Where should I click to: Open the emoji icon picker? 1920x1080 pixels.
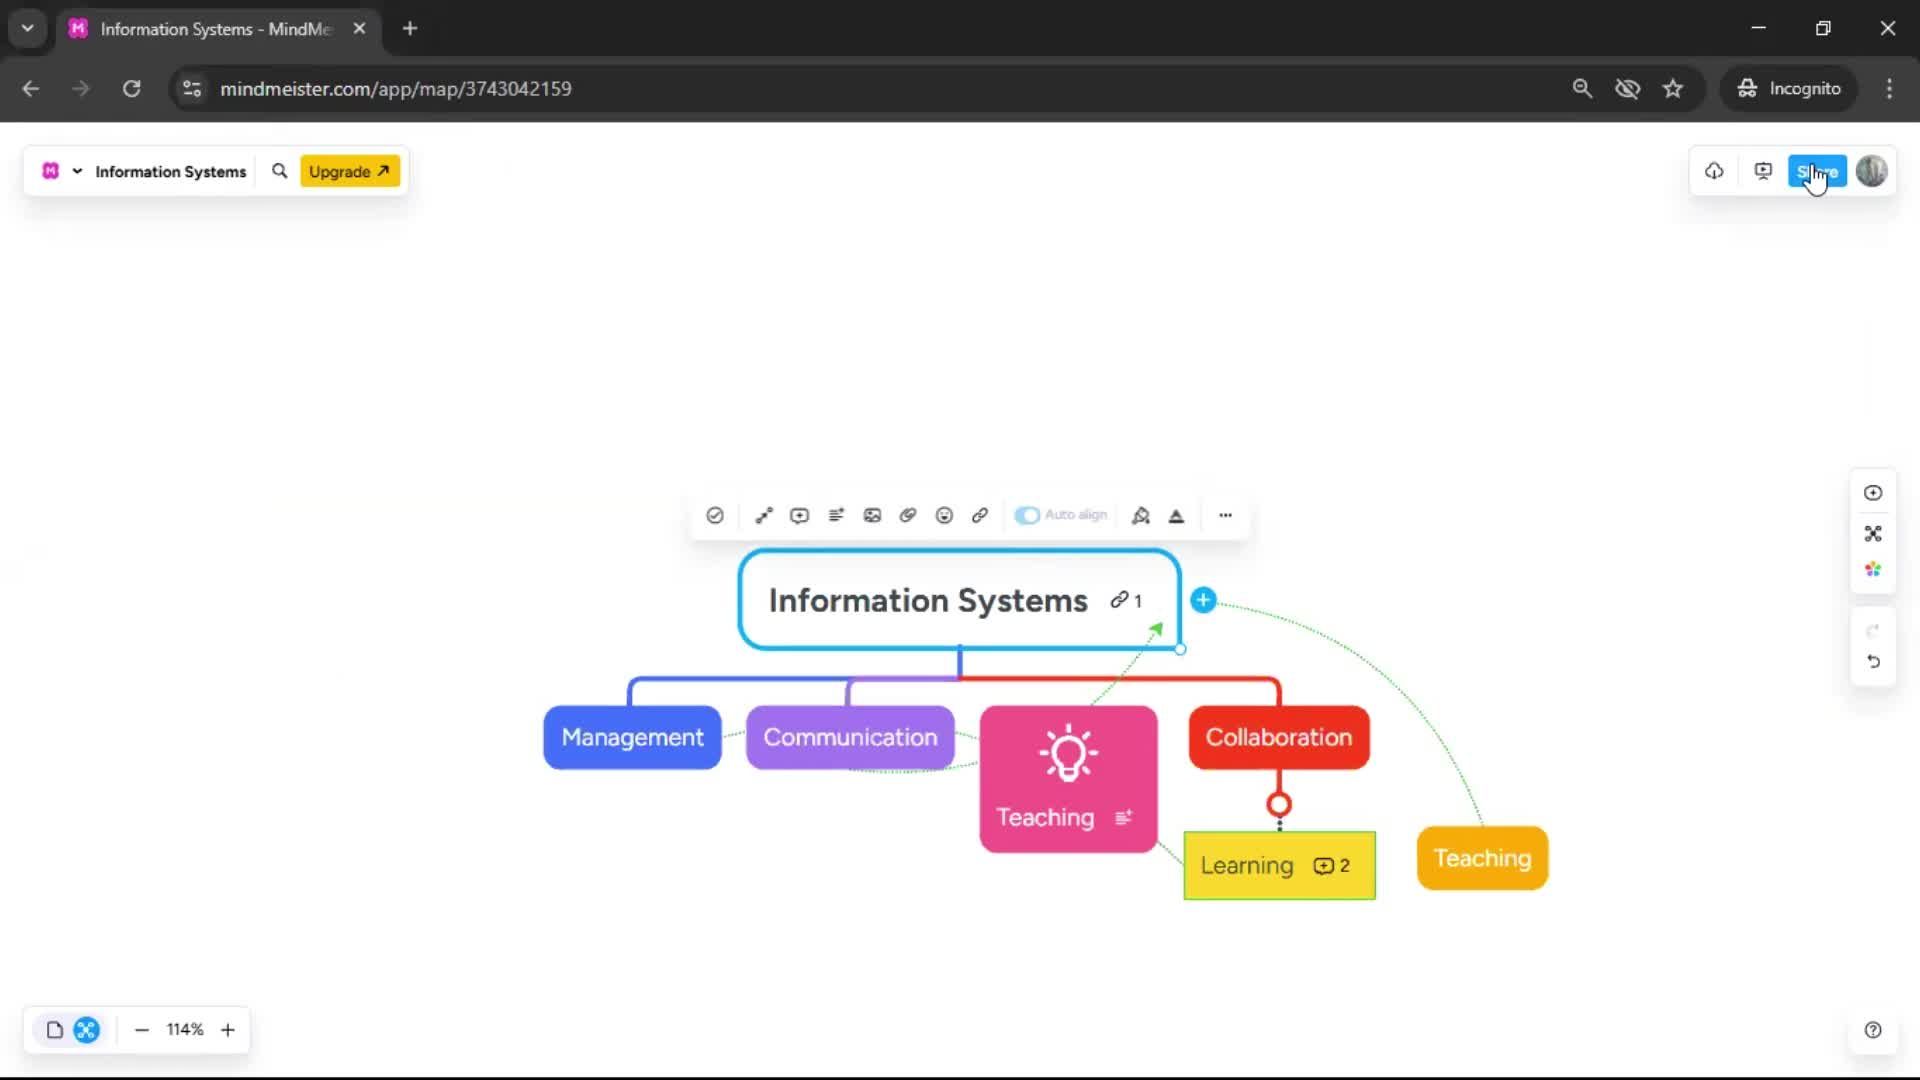pos(944,515)
